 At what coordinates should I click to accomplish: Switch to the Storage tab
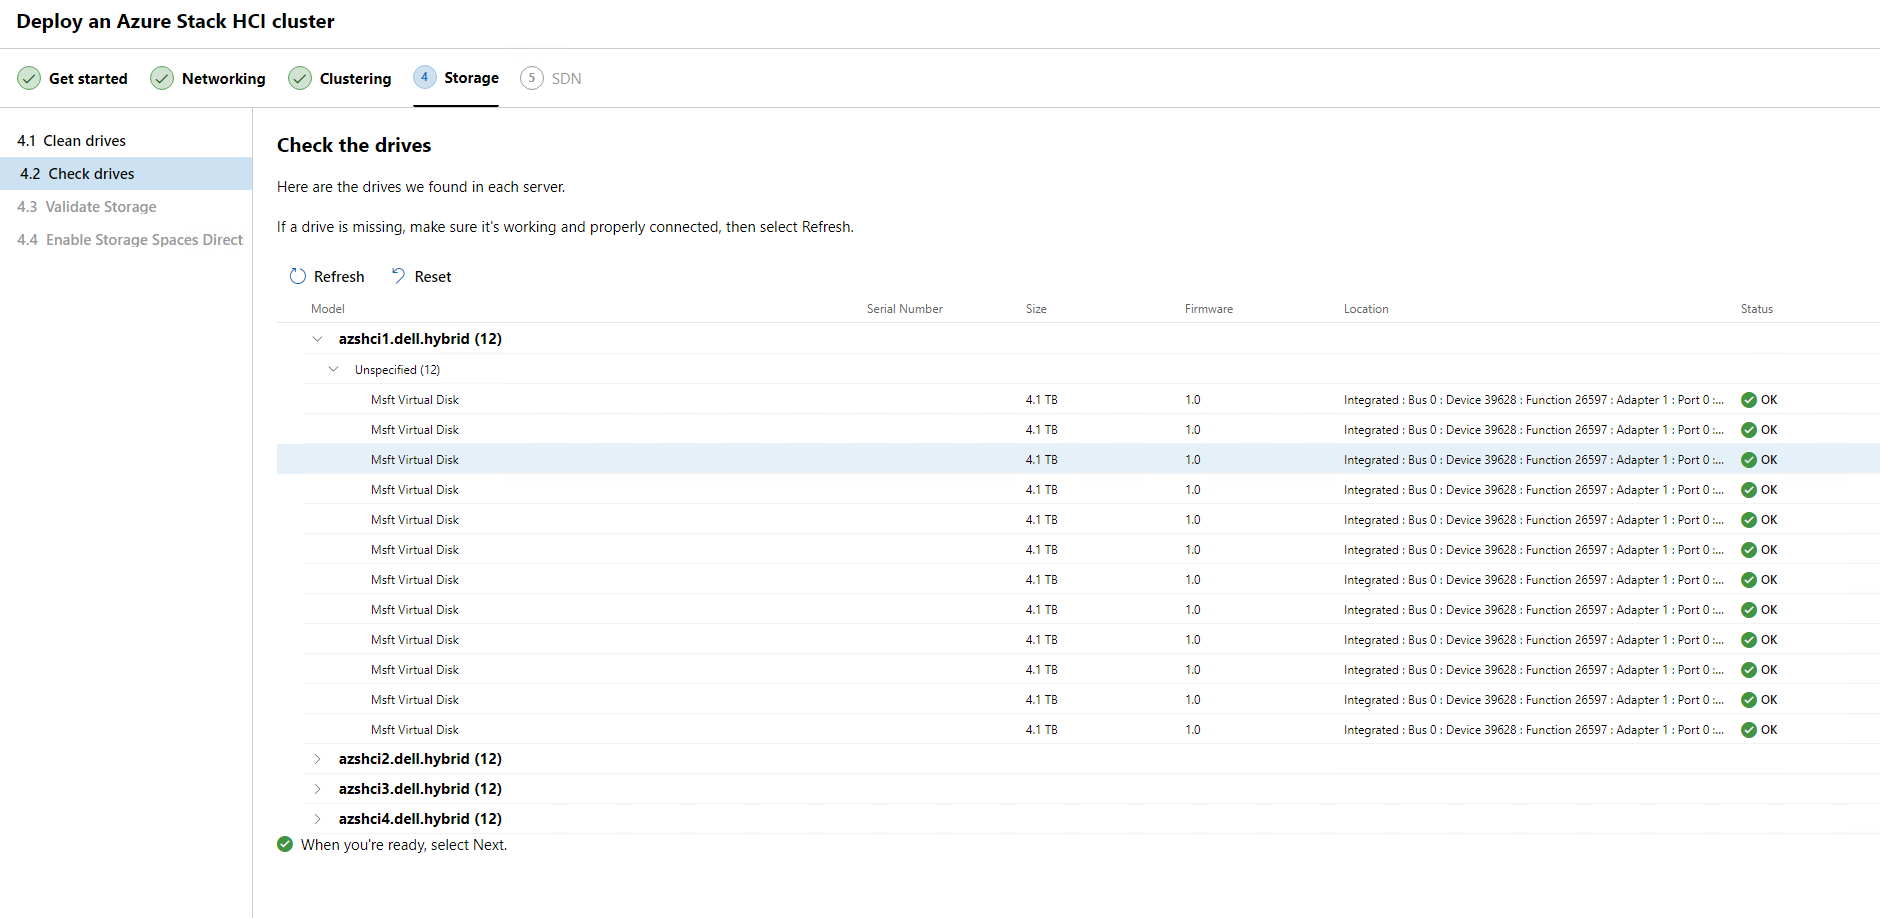471,78
